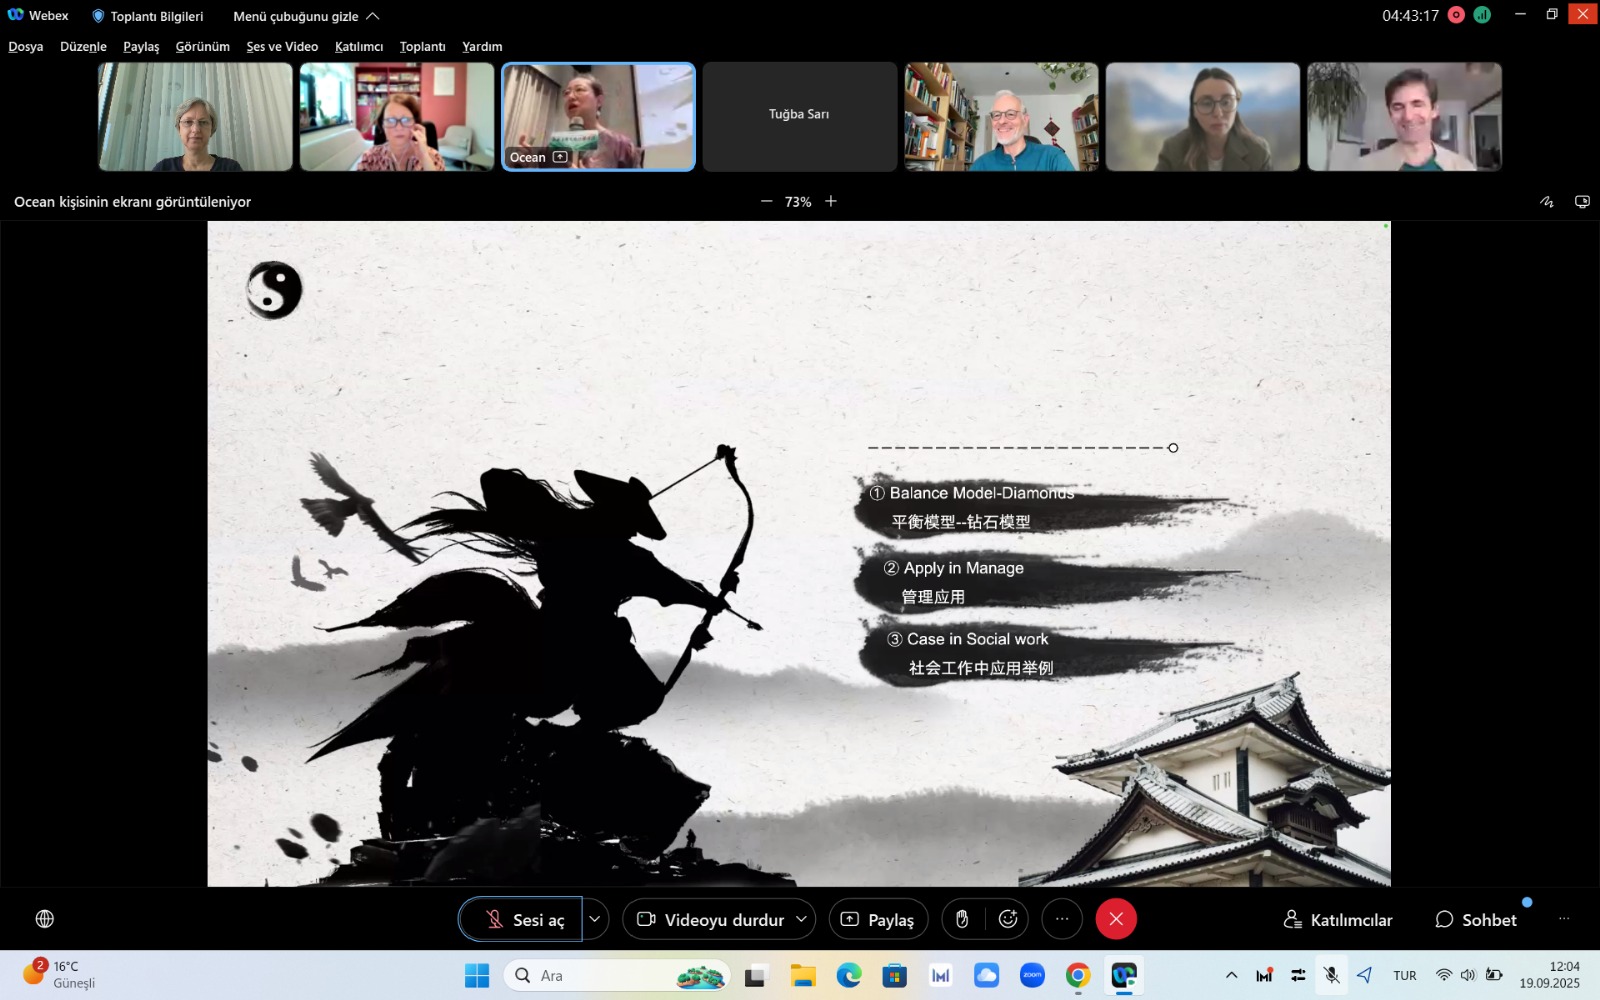Stop camera with Videoyu durdur
This screenshot has height=1000, width=1600.
712,919
